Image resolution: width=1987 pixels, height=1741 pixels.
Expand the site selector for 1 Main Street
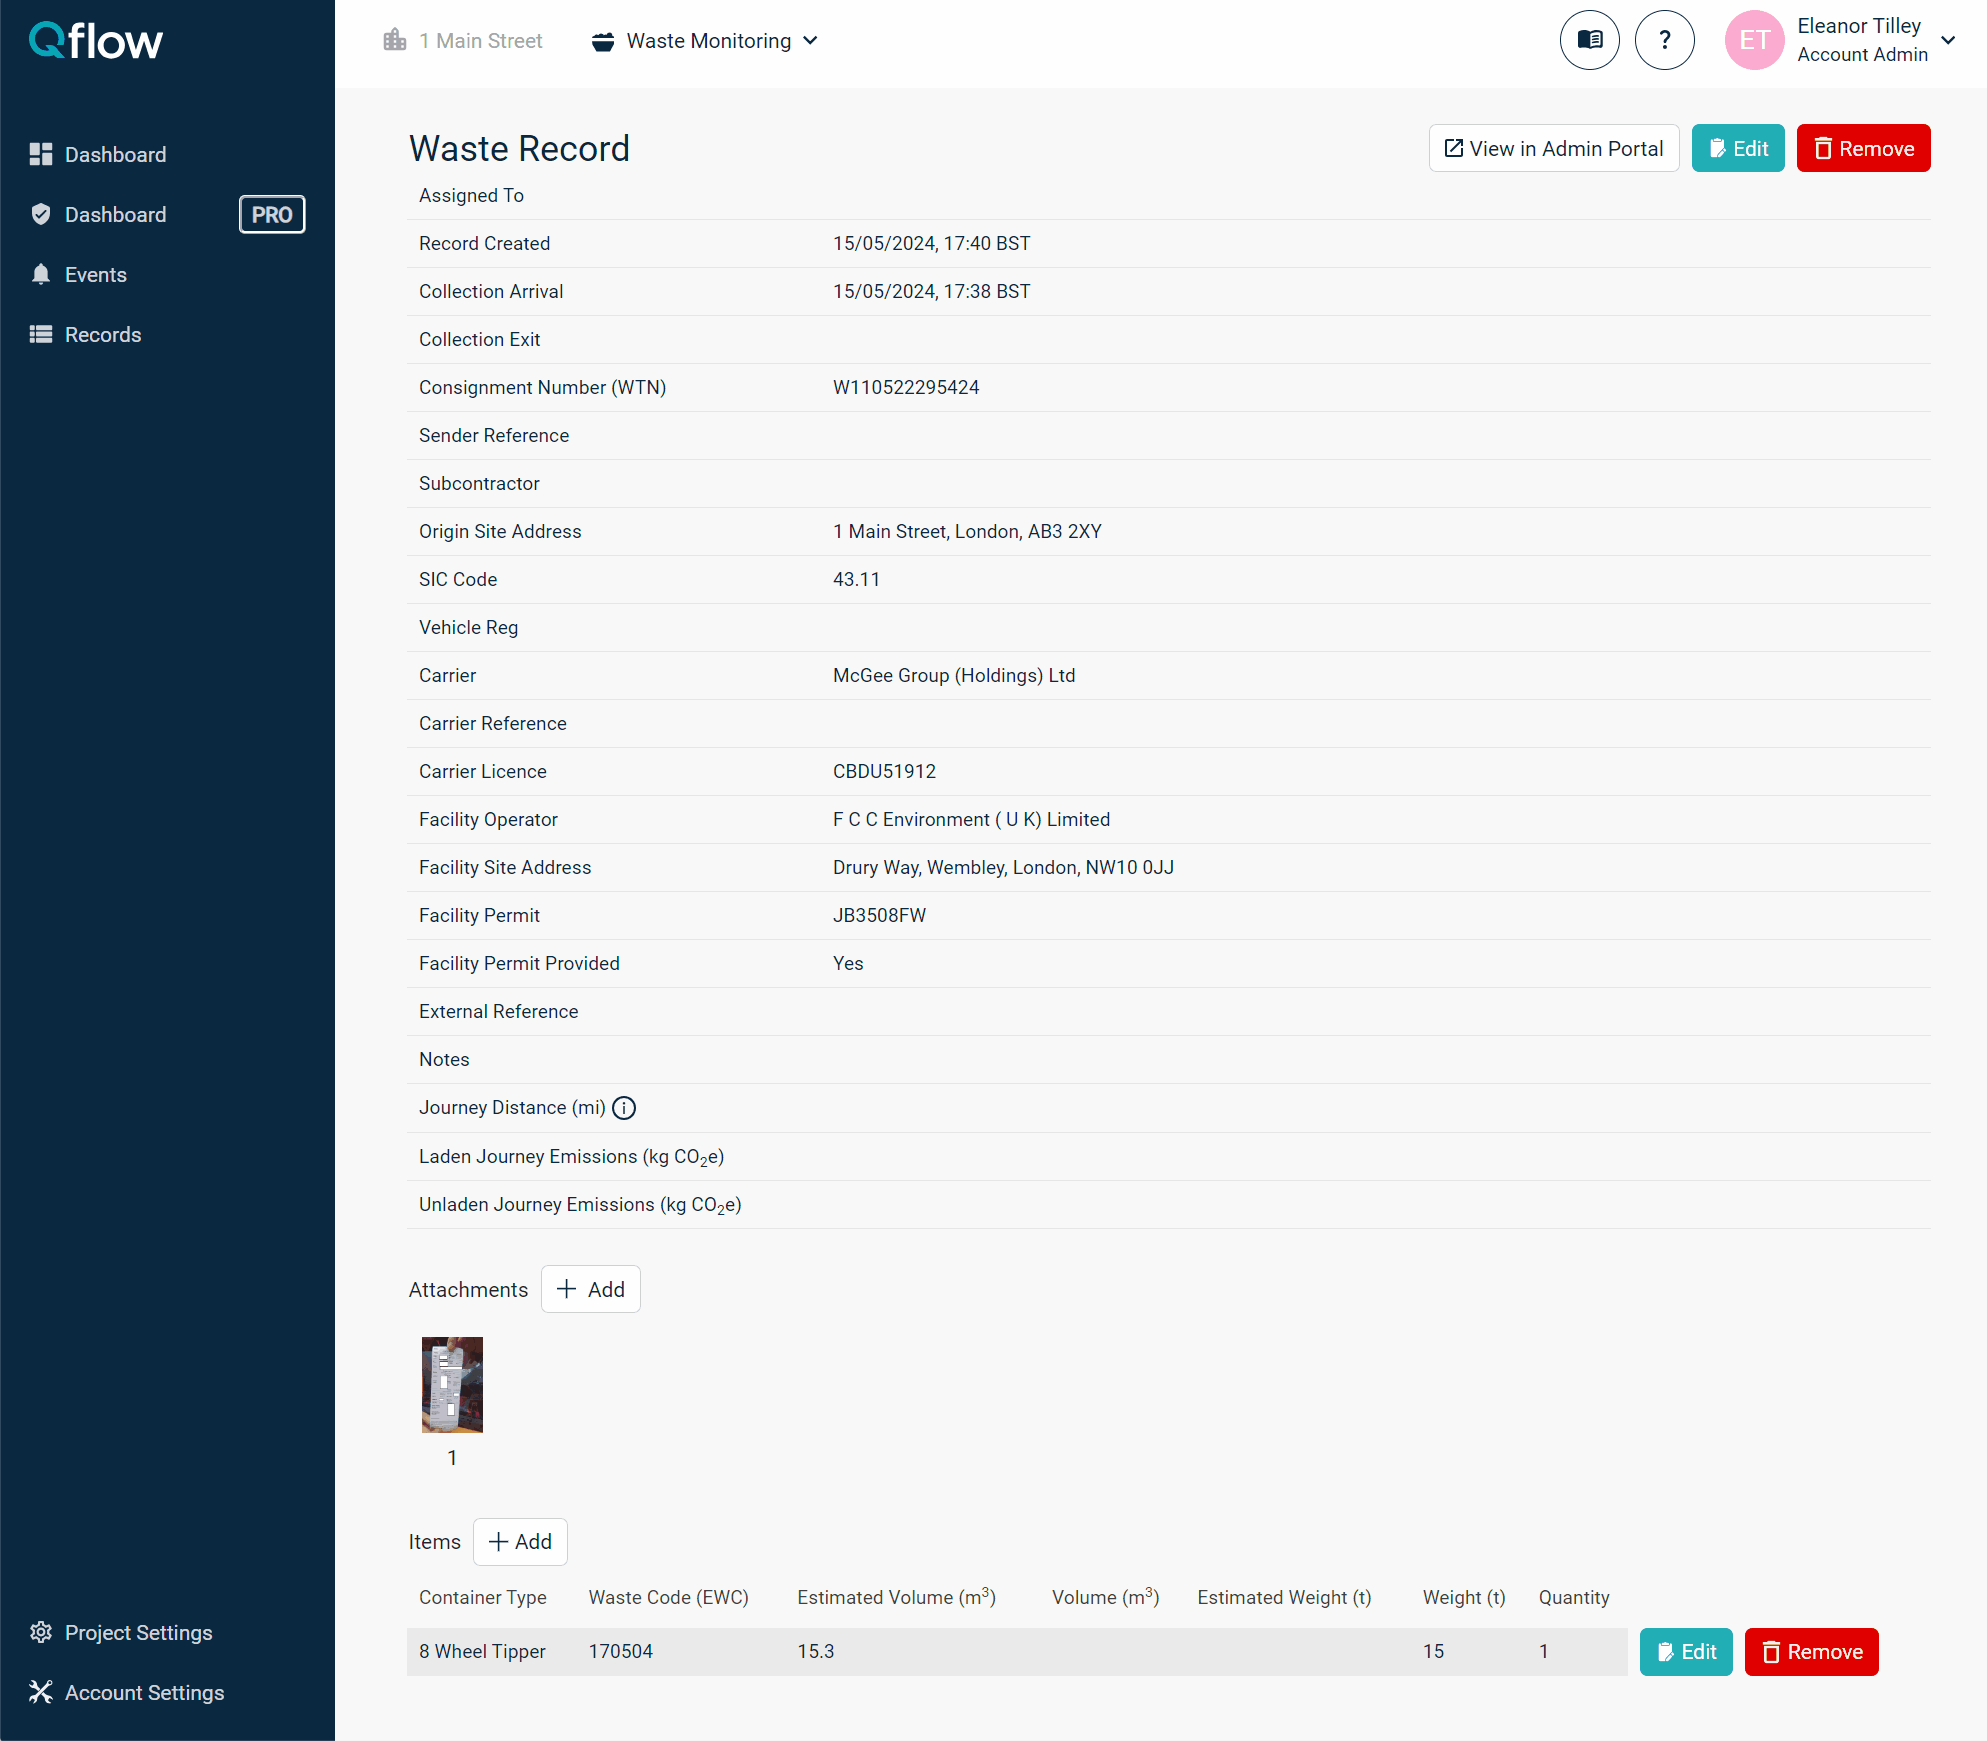point(463,40)
